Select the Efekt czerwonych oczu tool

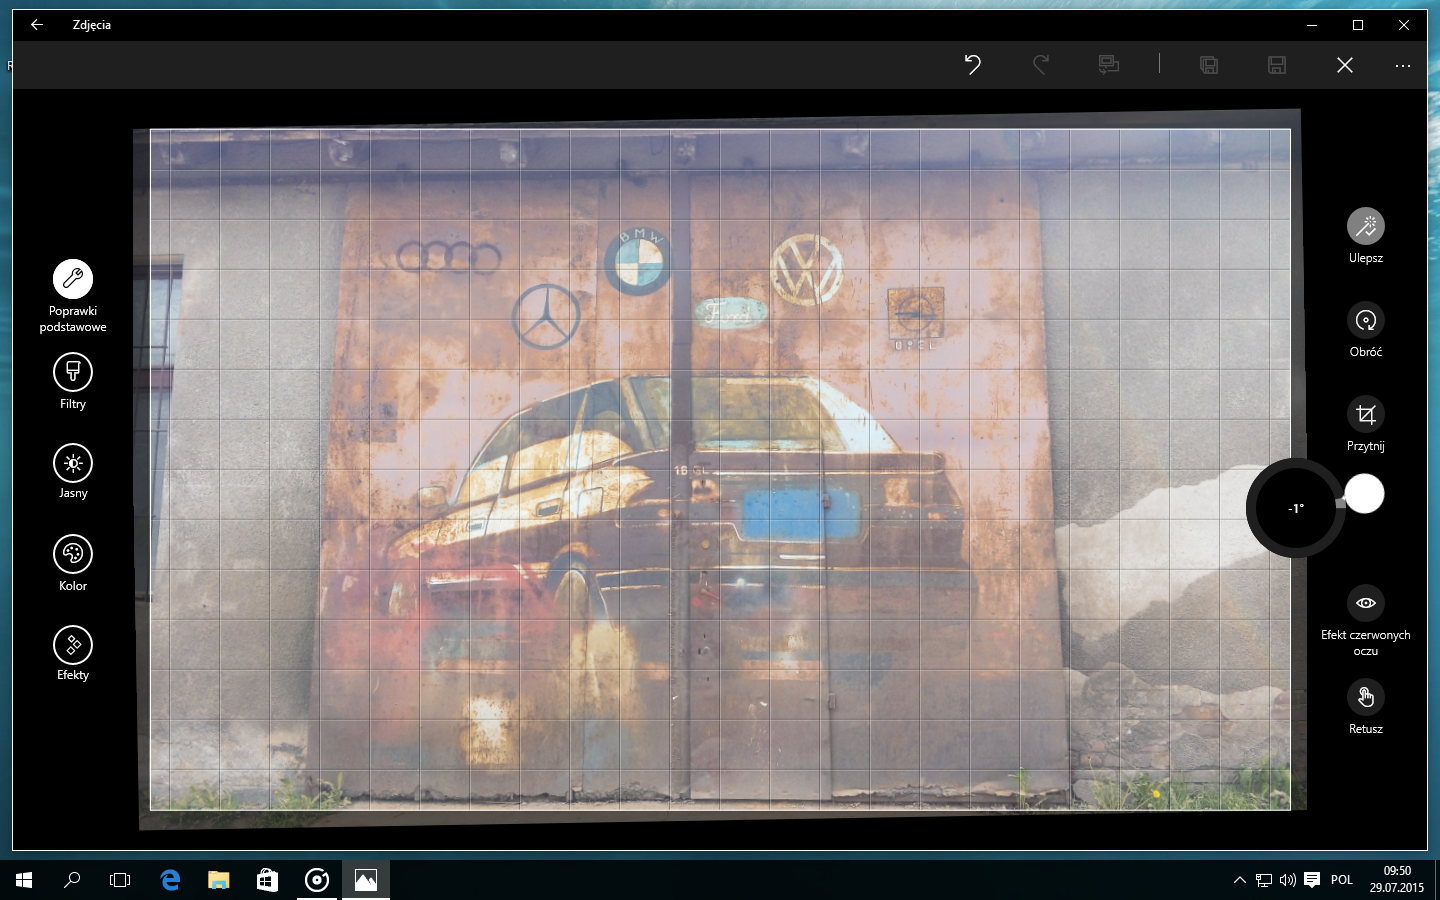[1366, 621]
